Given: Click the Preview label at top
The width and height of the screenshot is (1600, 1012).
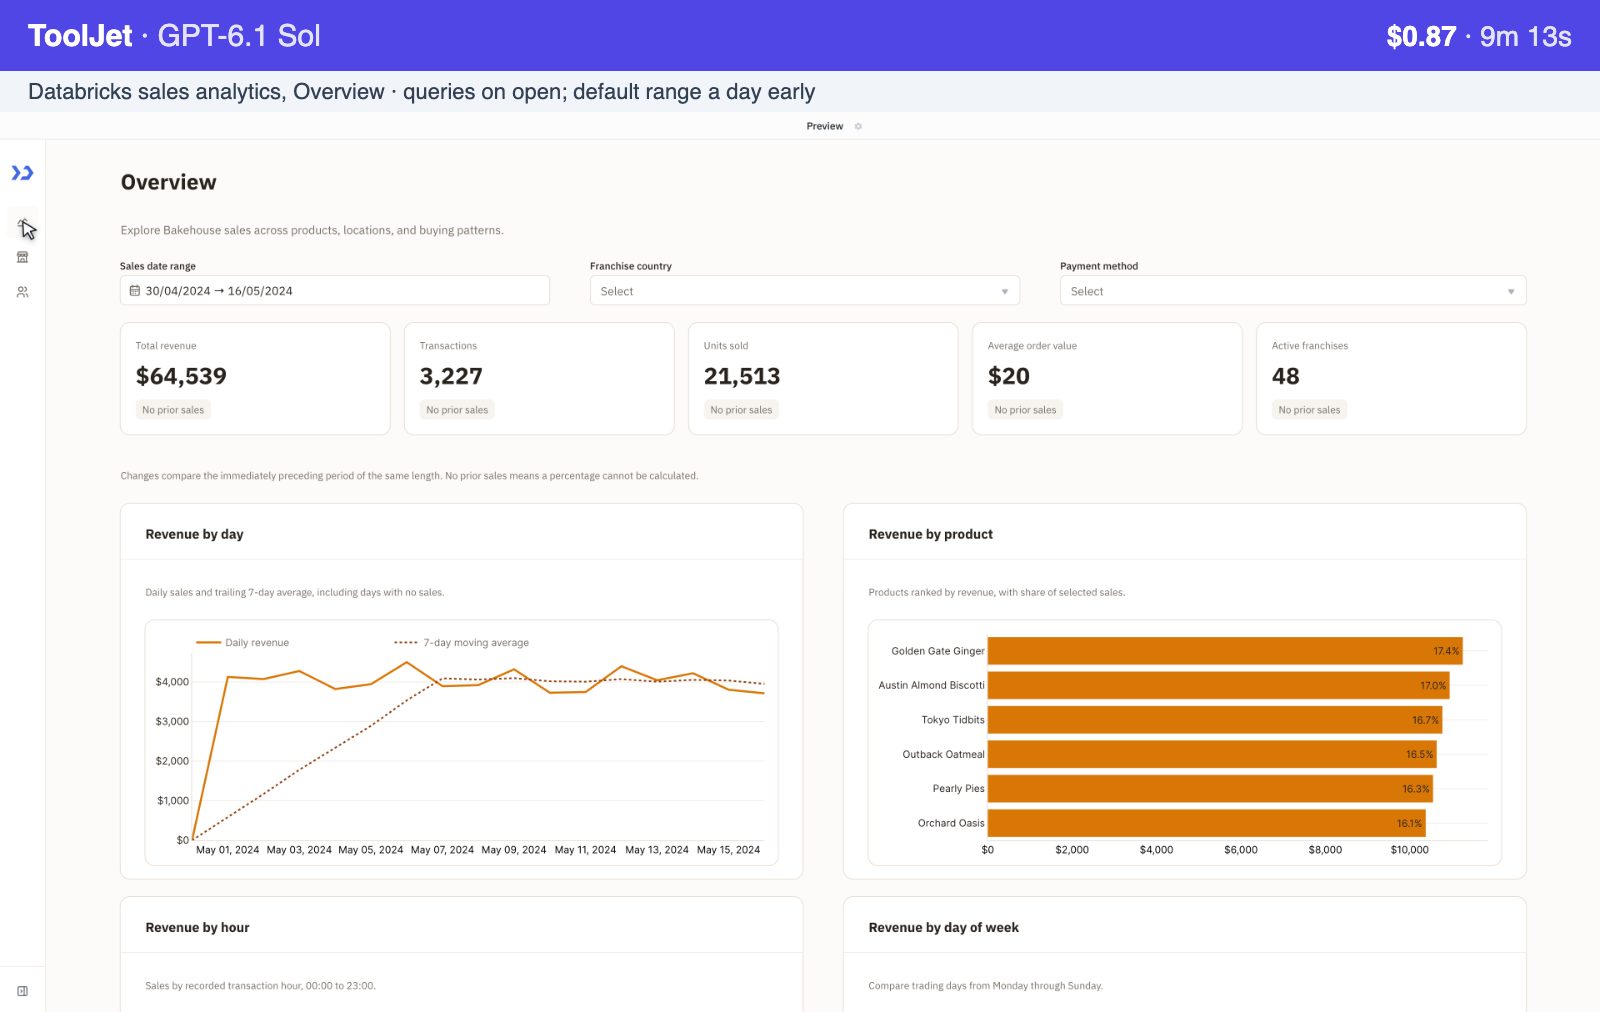Looking at the screenshot, I should click(825, 126).
